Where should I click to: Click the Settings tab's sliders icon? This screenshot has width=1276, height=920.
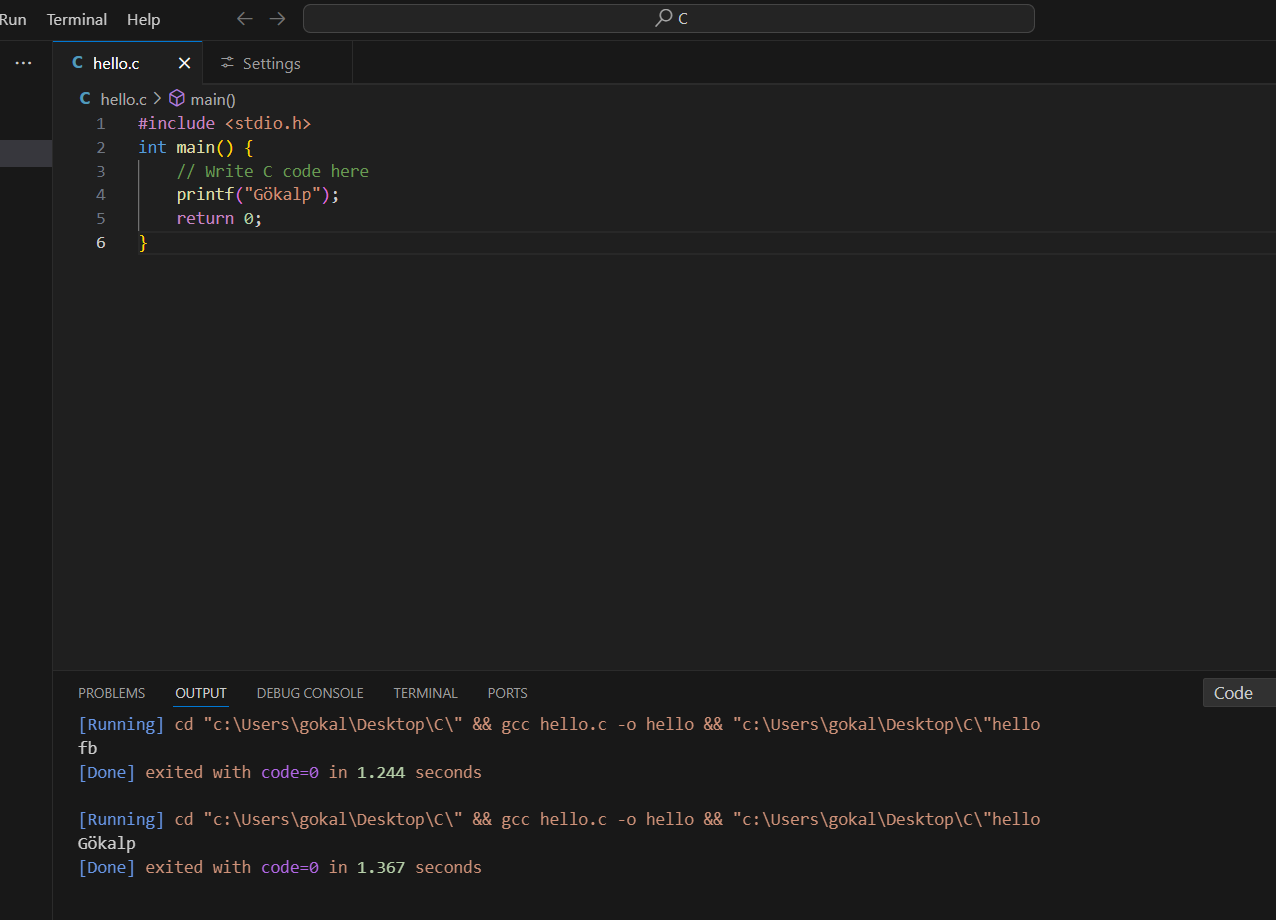click(228, 63)
